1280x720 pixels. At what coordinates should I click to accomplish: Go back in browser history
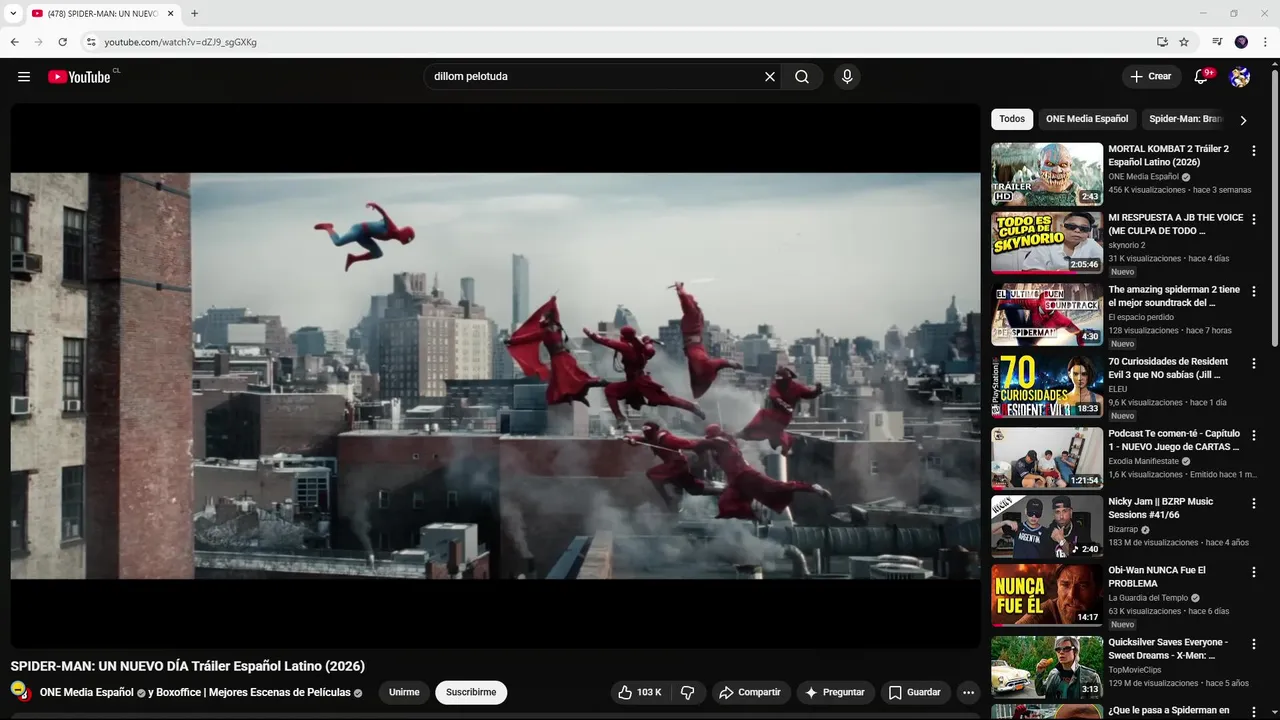click(x=14, y=42)
